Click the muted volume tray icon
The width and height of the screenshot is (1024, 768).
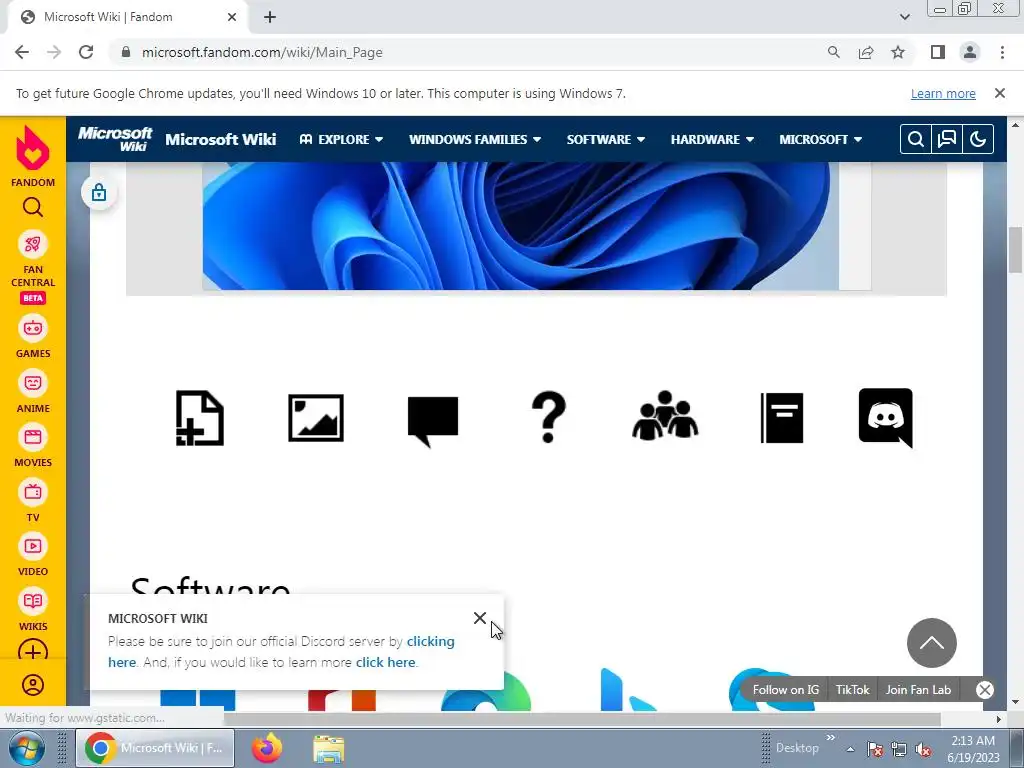click(923, 750)
